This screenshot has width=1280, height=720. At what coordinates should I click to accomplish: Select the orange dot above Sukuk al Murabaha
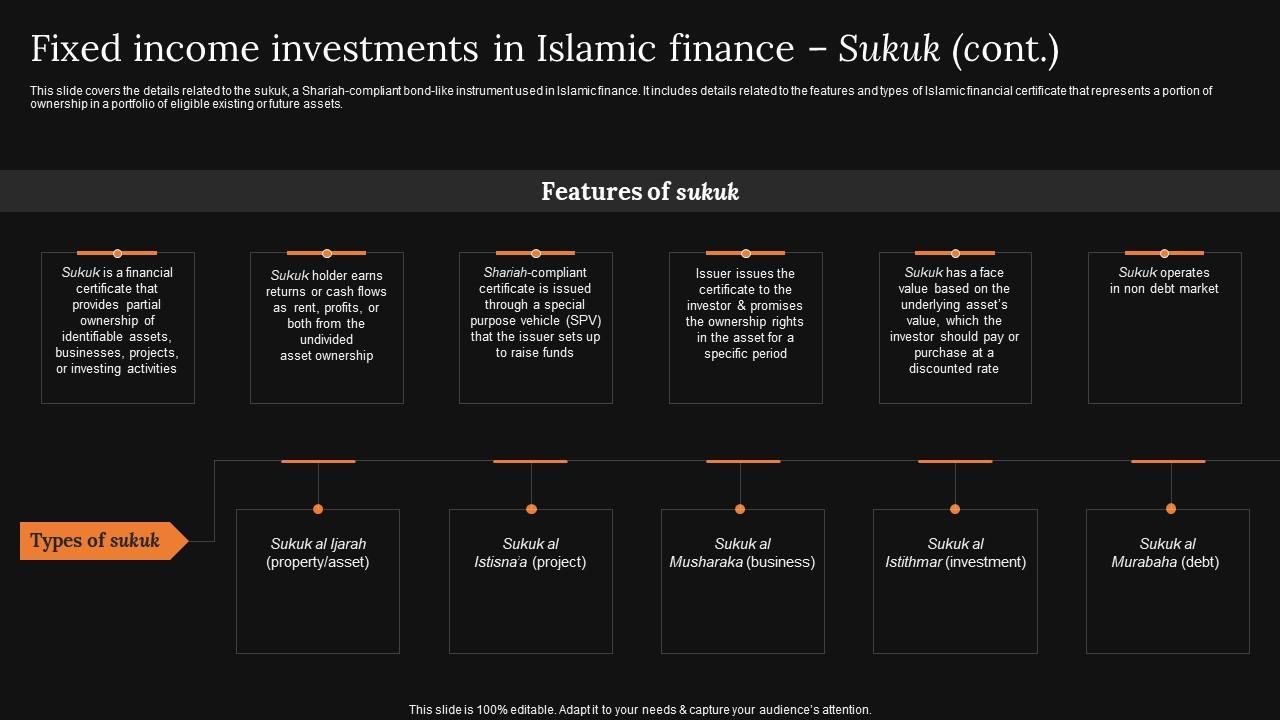point(1171,509)
